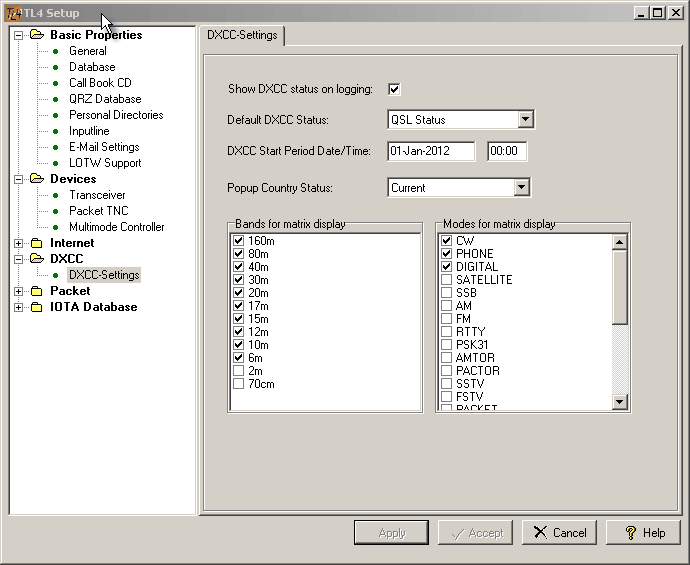The image size is (690, 565).
Task: Open Database settings in tree
Action: pyautogui.click(x=92, y=67)
